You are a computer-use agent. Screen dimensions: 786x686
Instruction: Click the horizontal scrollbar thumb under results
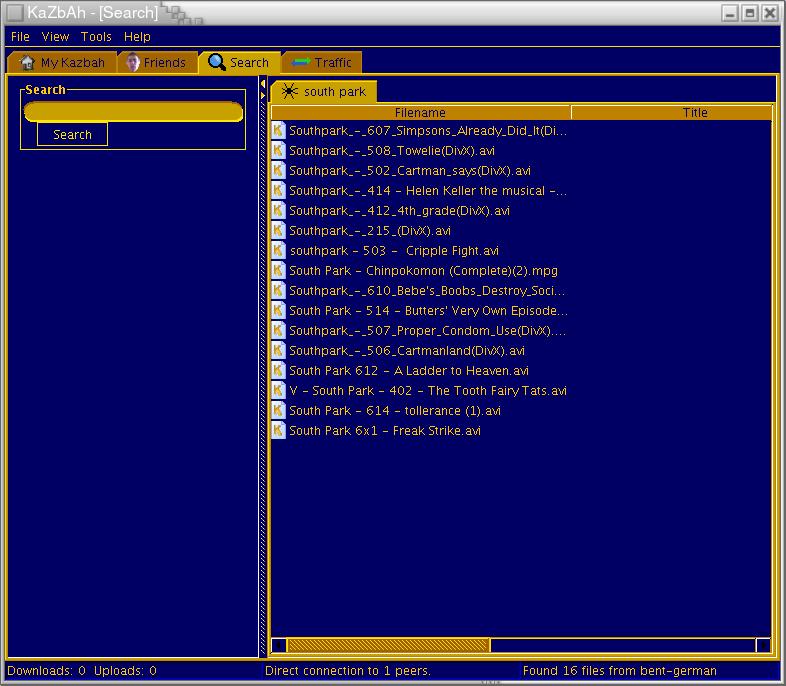[x=388, y=645]
